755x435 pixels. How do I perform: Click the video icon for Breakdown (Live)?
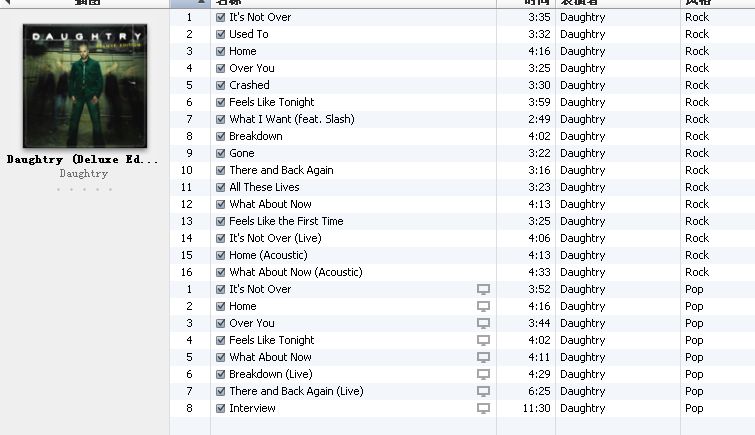tap(483, 374)
